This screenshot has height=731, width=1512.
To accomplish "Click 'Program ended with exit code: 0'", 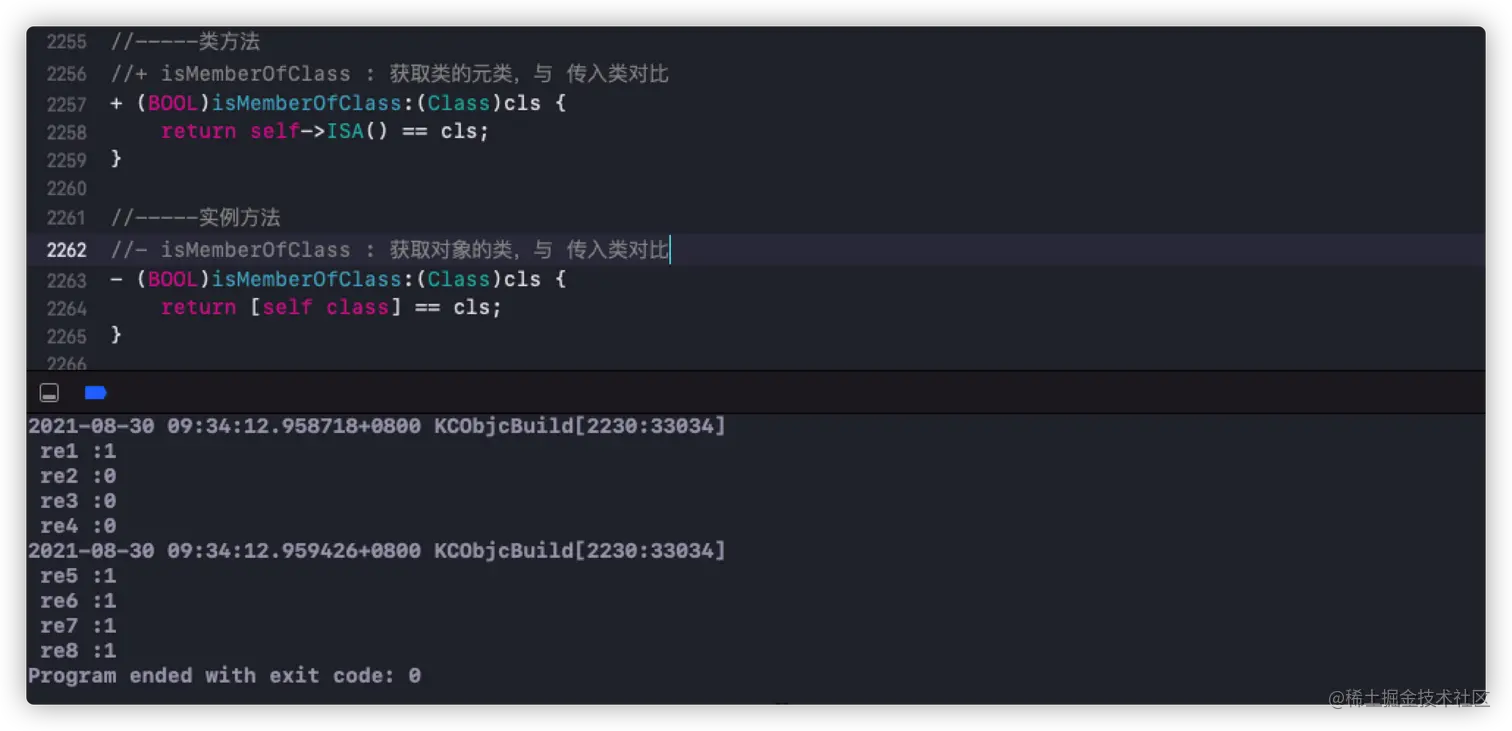I will [225, 676].
